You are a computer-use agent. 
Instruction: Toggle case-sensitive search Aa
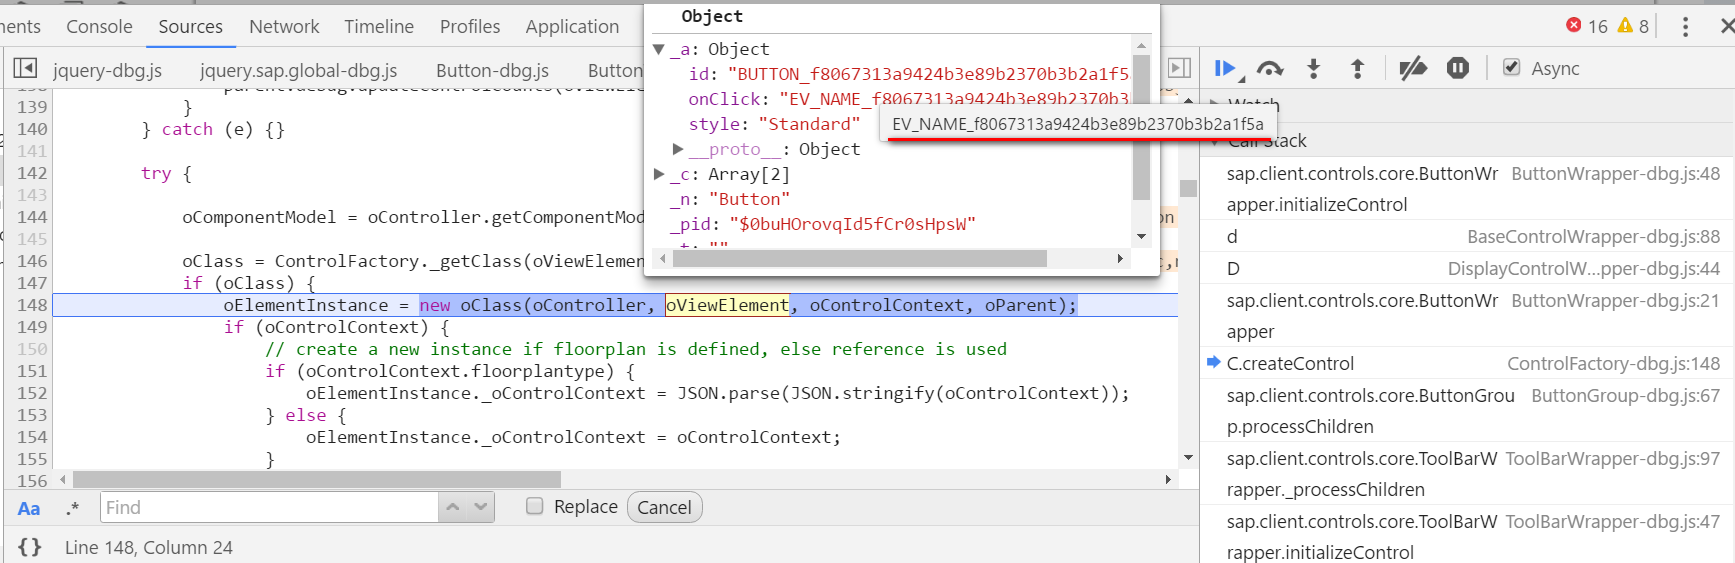[29, 508]
